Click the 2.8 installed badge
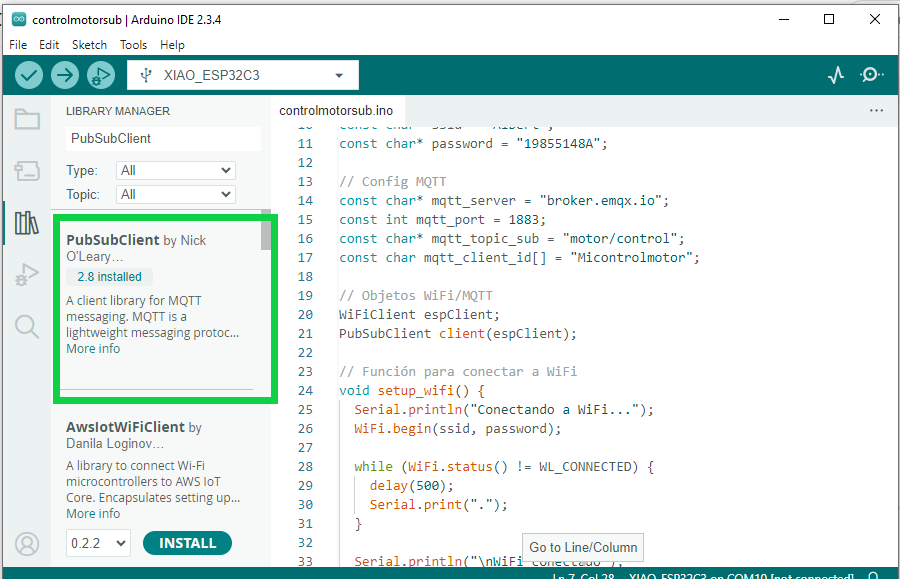Viewport: 900px width, 579px height. tap(109, 277)
